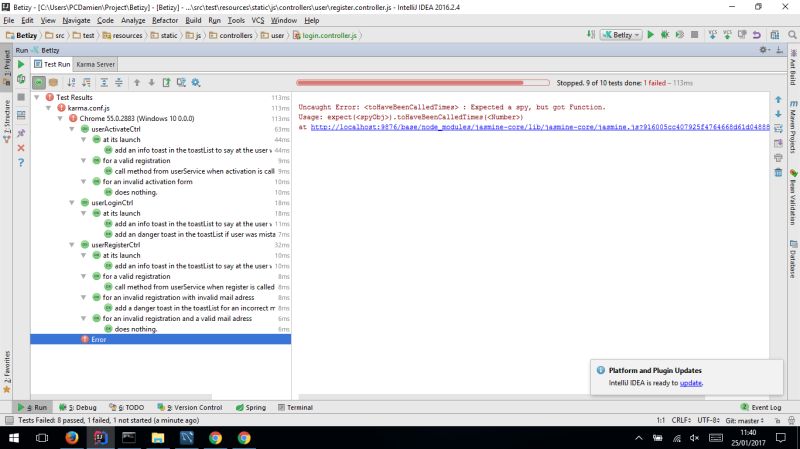
Task: Open the Analyze menu
Action: [133, 20]
